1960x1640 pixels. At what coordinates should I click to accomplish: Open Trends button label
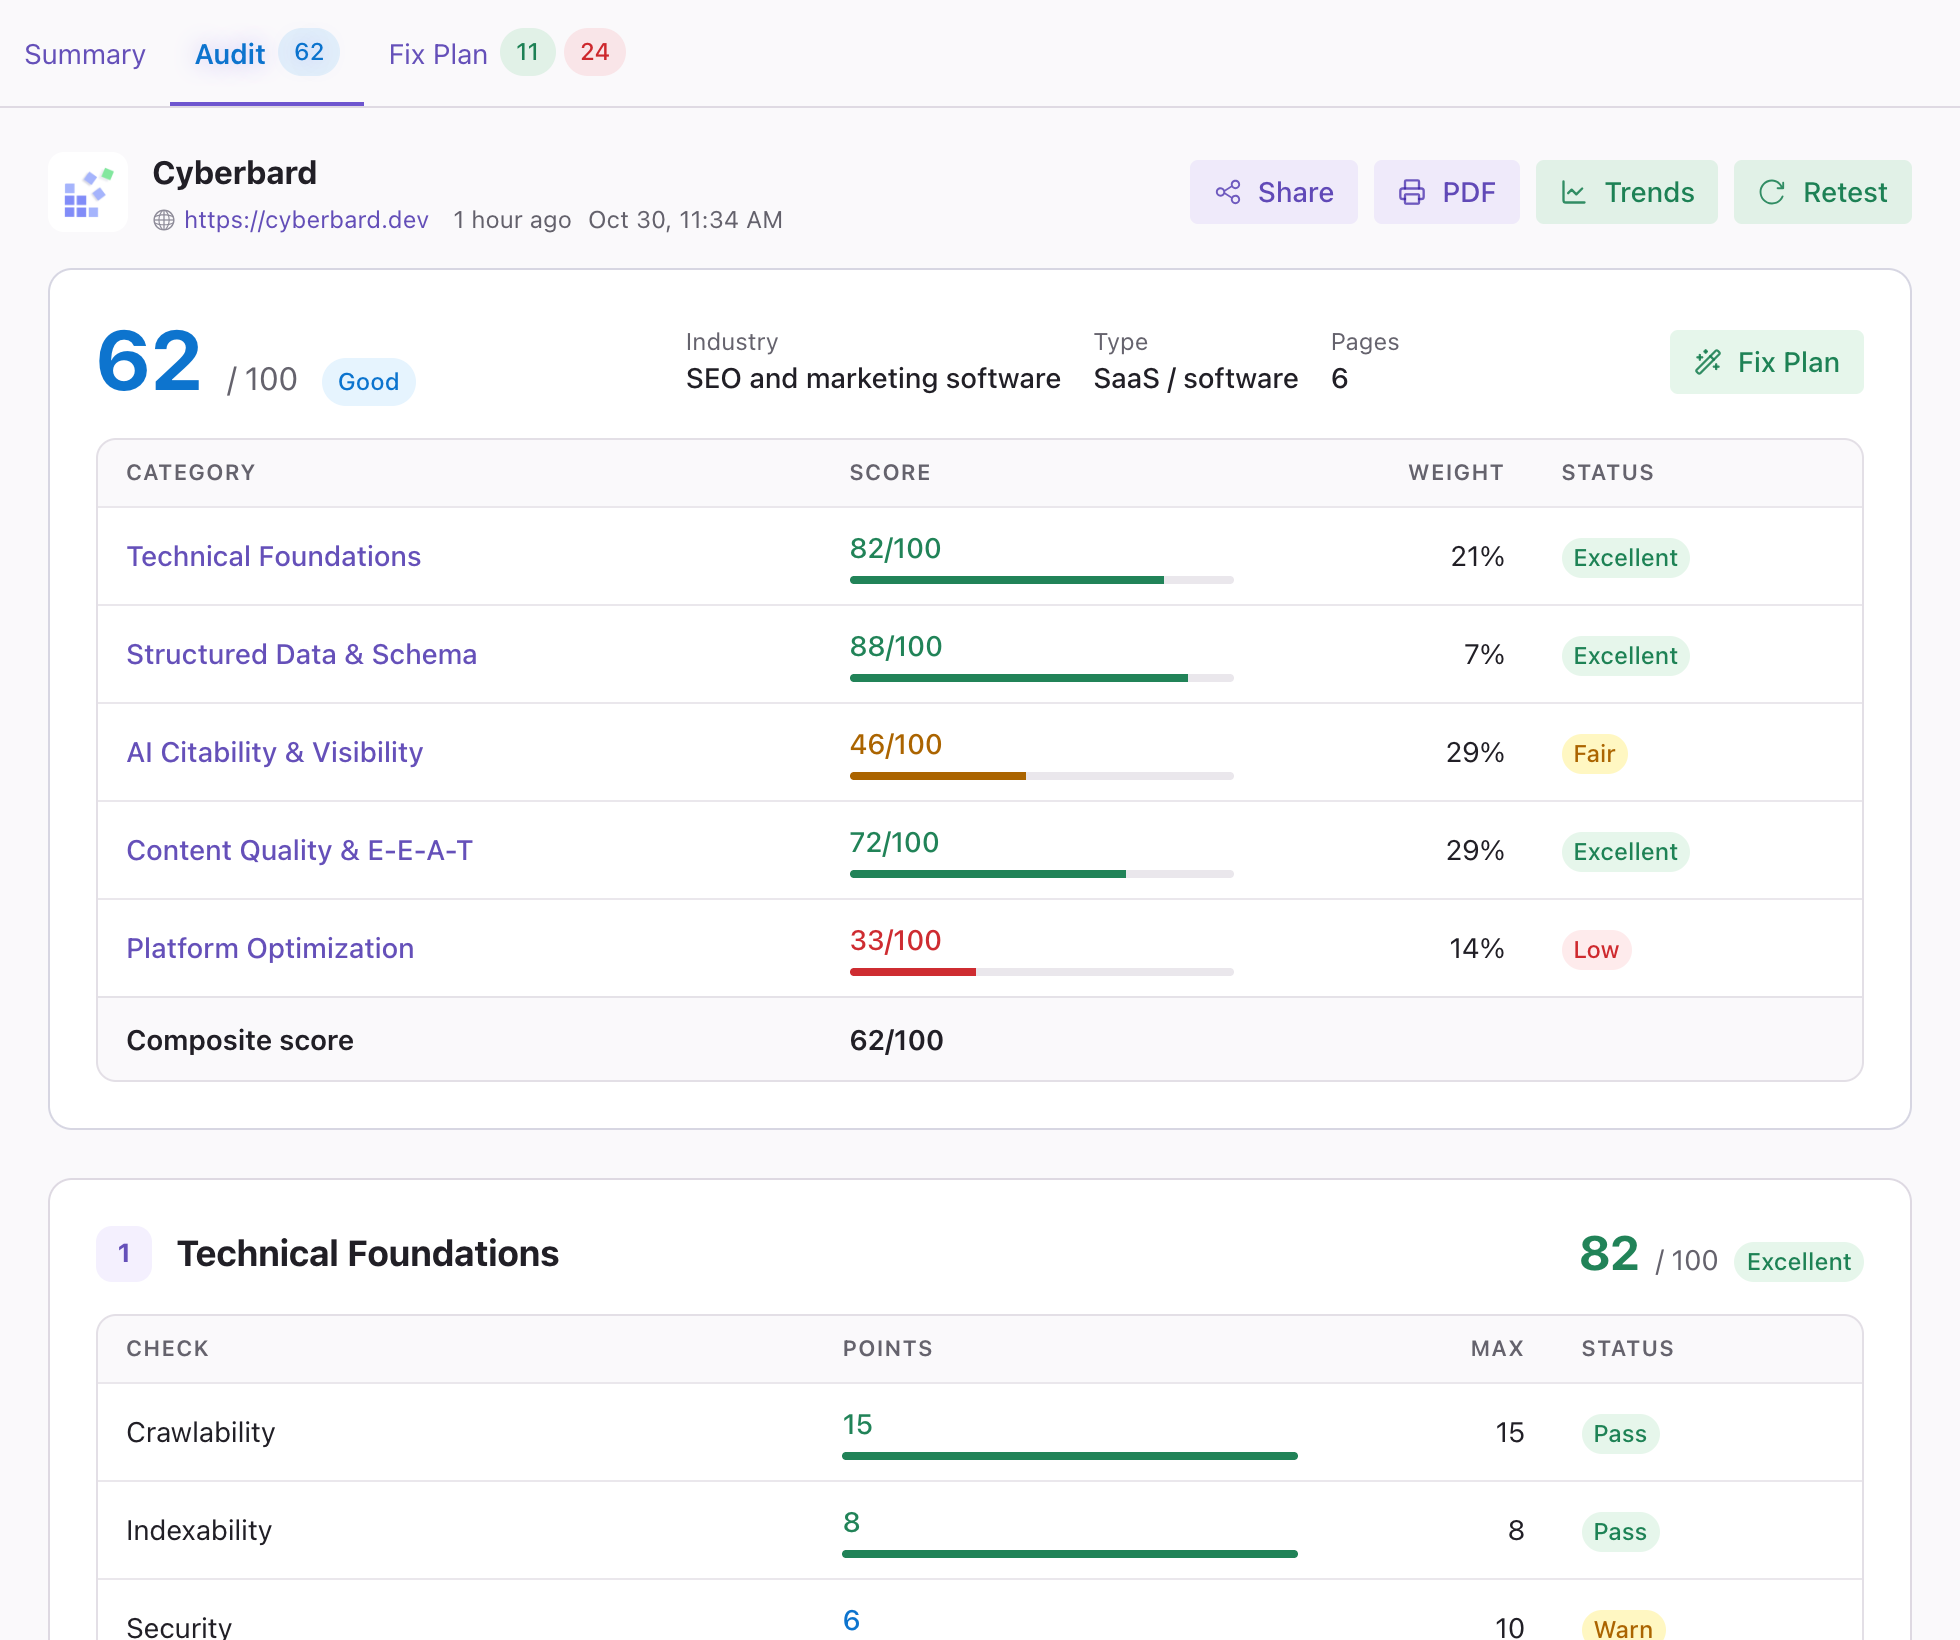1650,192
